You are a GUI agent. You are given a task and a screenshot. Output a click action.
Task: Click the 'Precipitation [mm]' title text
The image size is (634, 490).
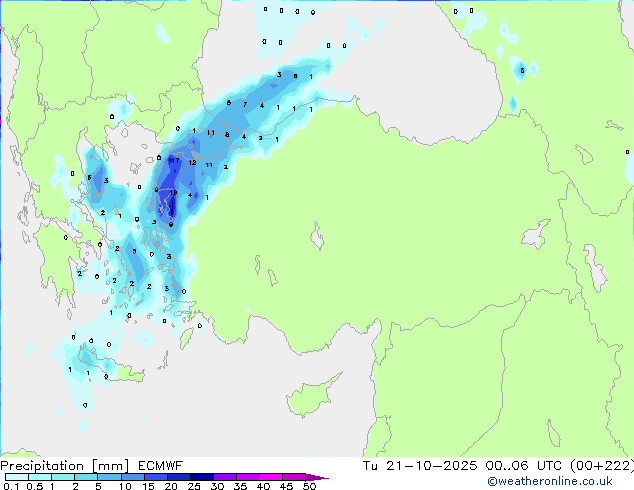point(65,466)
